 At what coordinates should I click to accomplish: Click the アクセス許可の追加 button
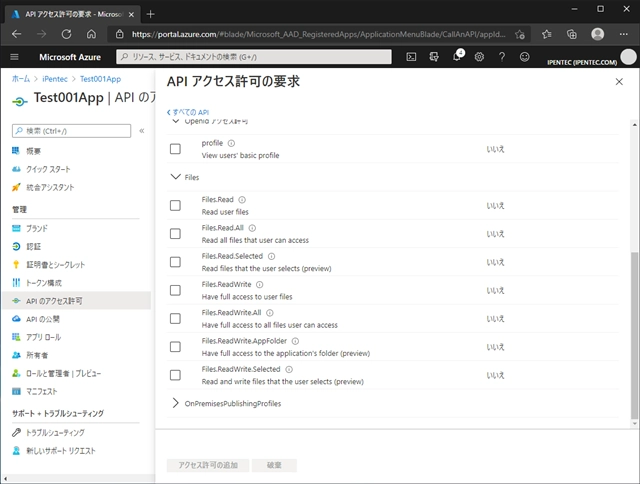208,465
